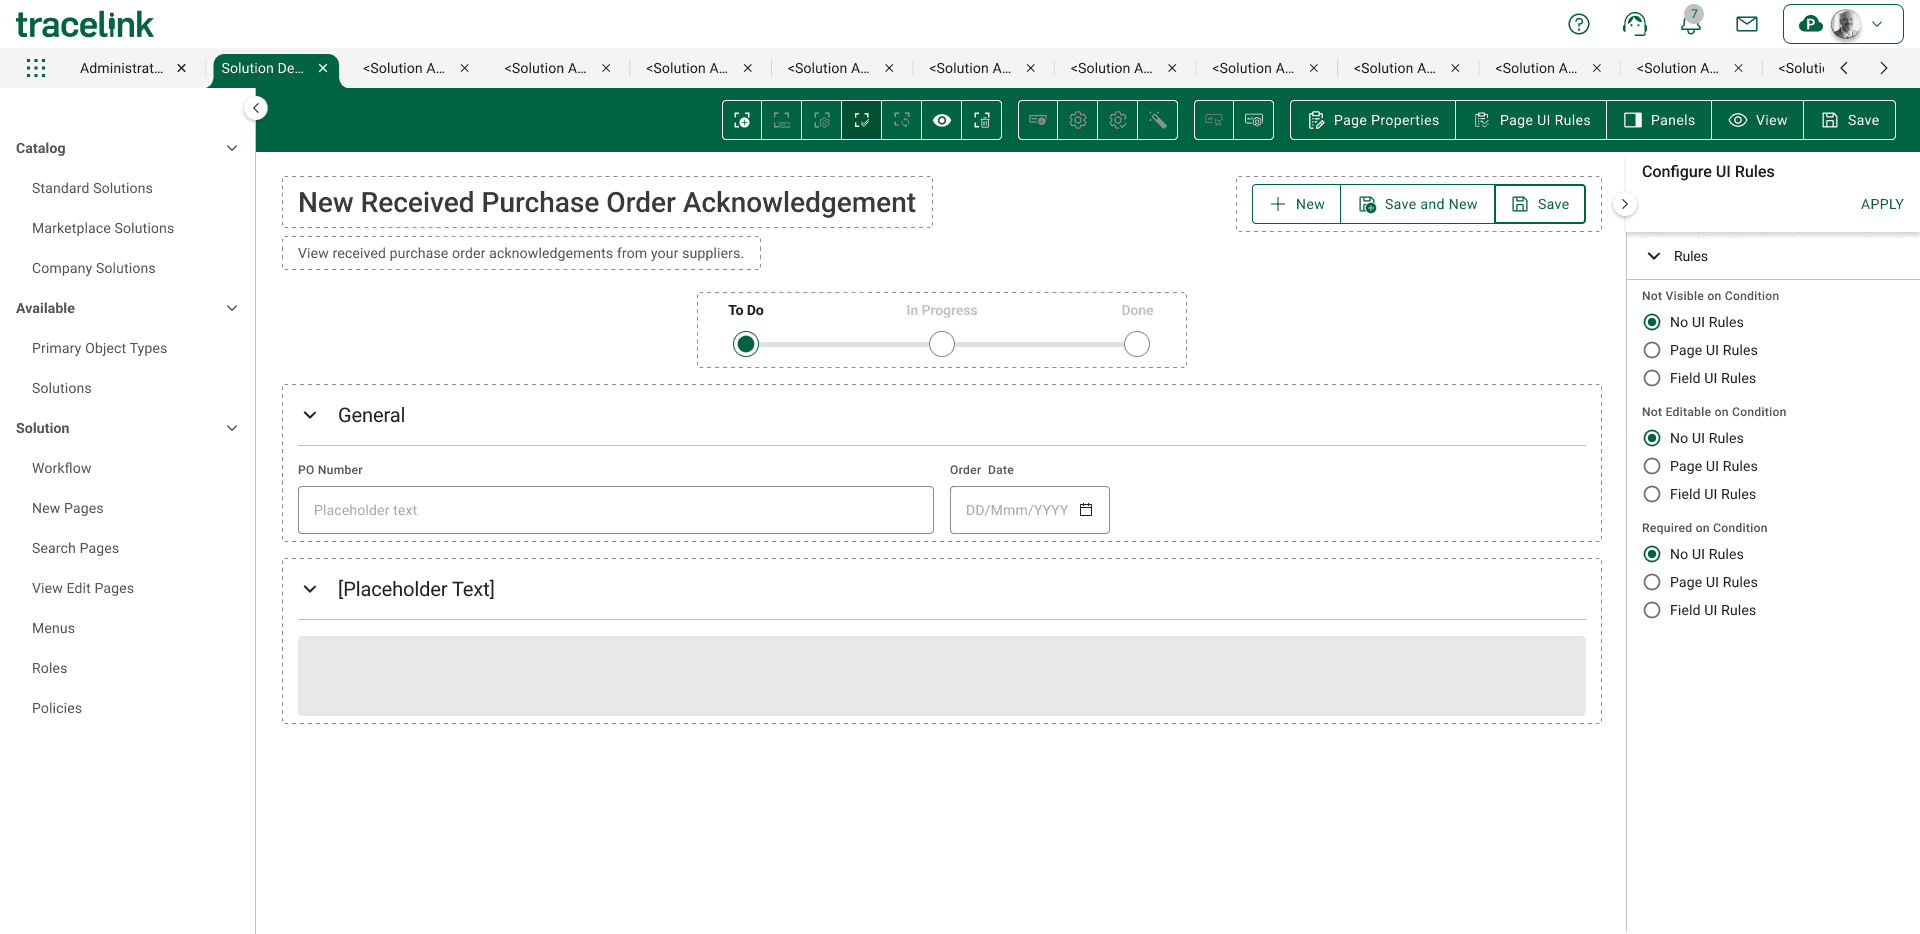
Task: Open Page Properties
Action: [x=1373, y=120]
